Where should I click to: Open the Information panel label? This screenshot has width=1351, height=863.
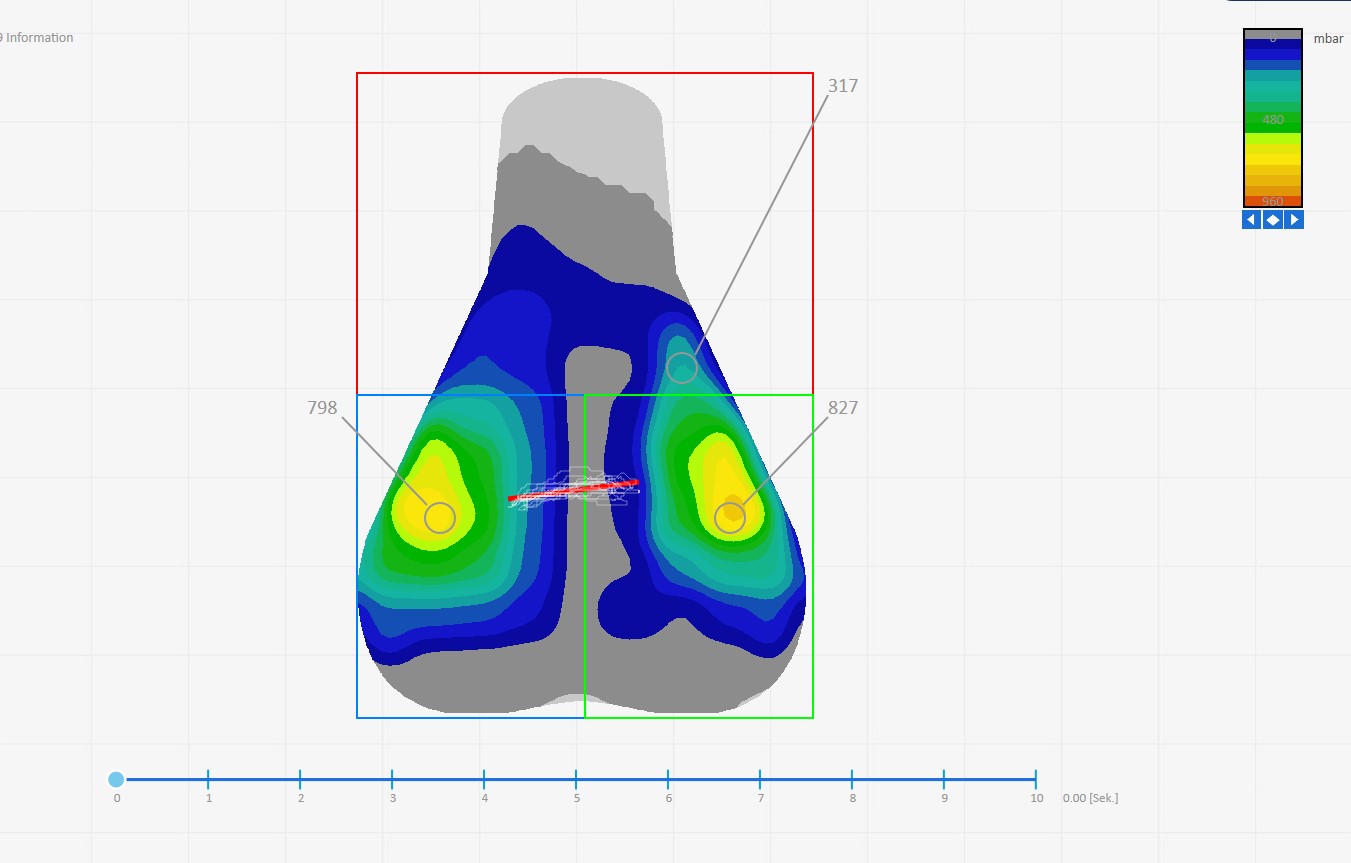[x=38, y=38]
